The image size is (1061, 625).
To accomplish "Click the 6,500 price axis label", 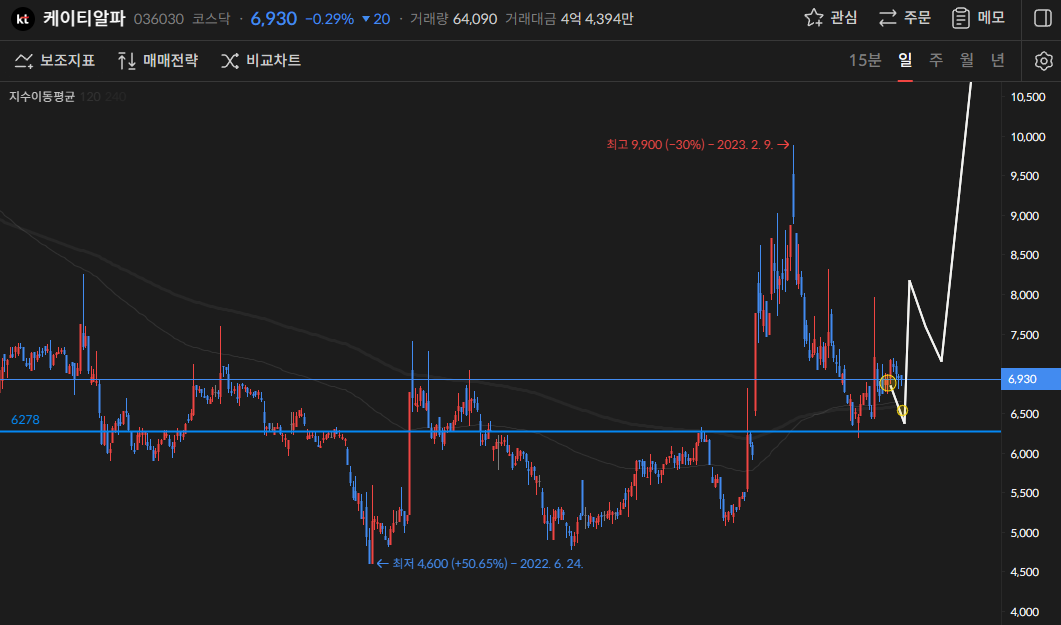I will (1024, 415).
